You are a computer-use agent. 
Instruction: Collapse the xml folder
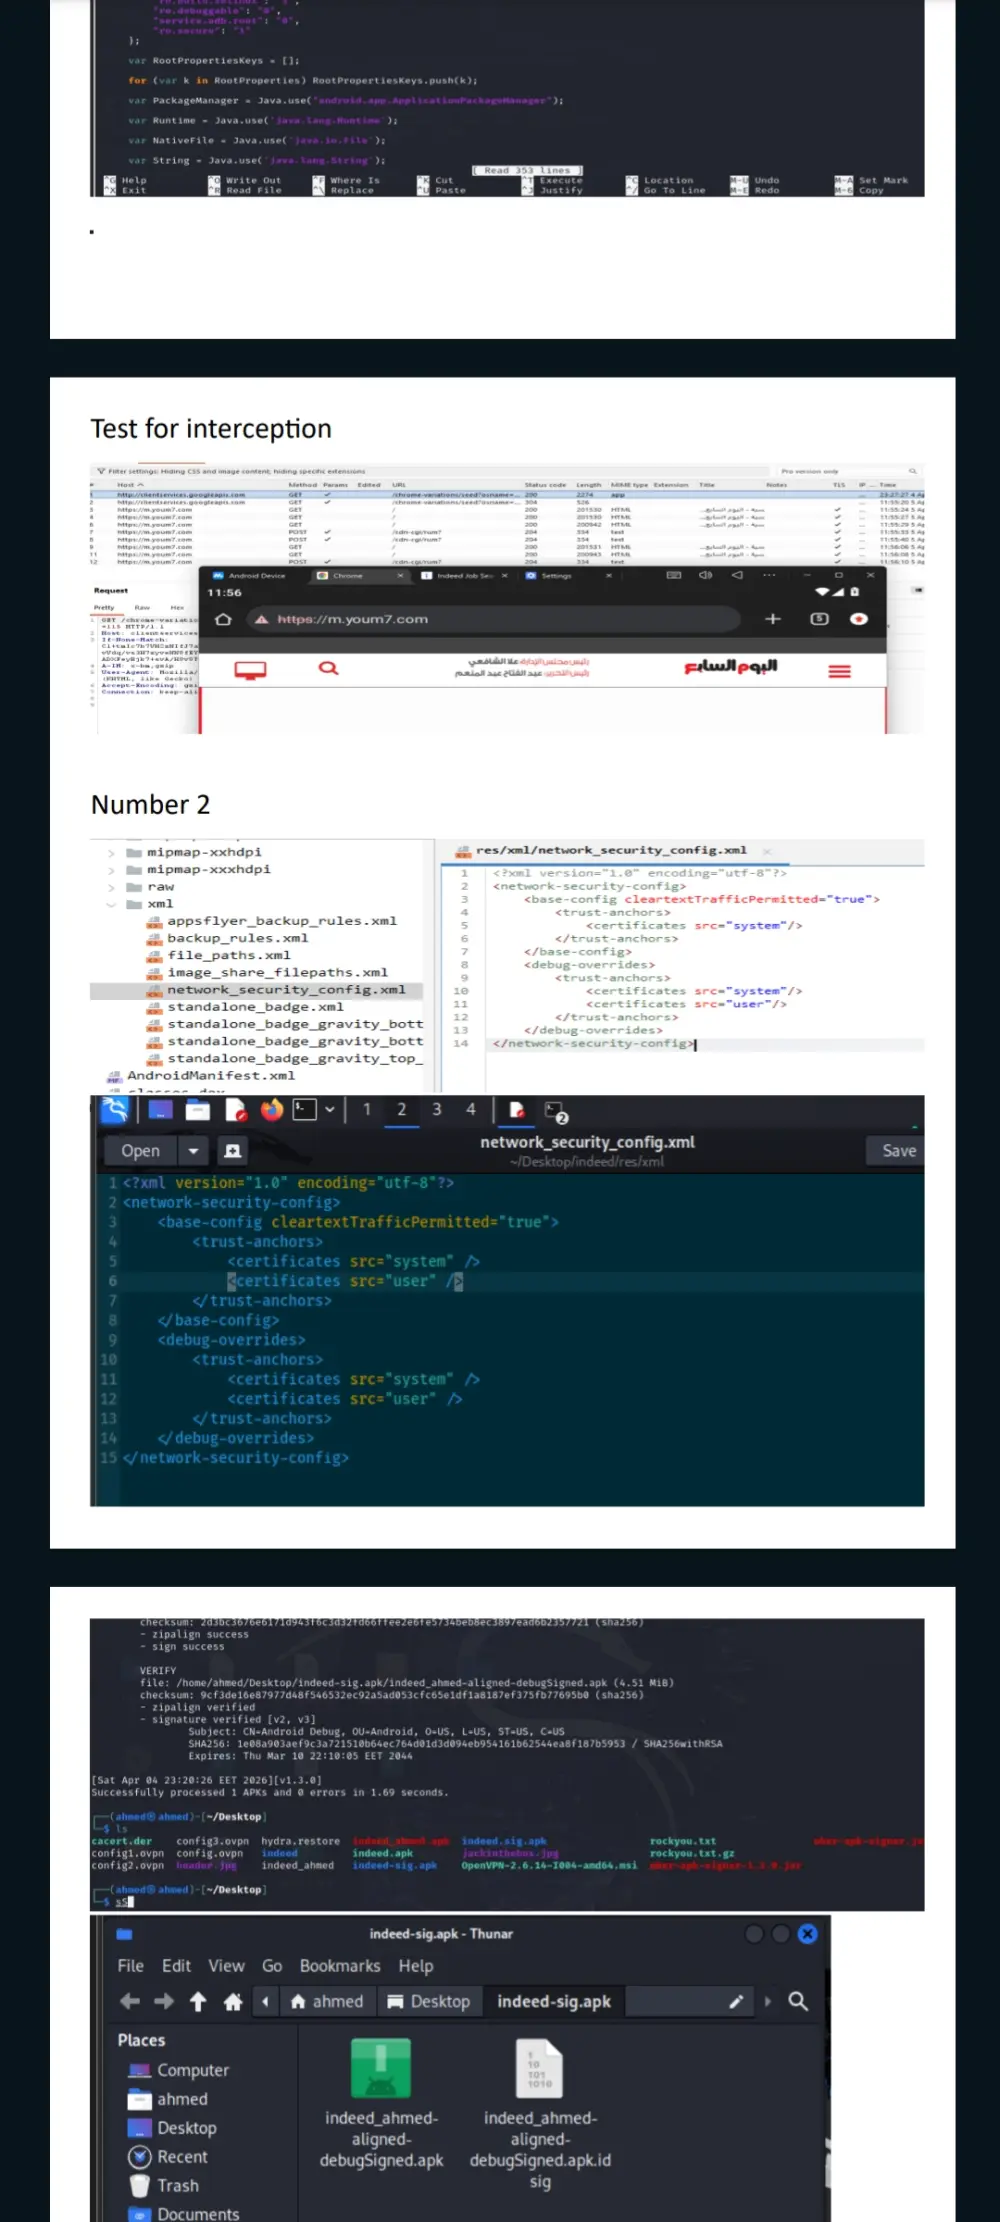111,904
